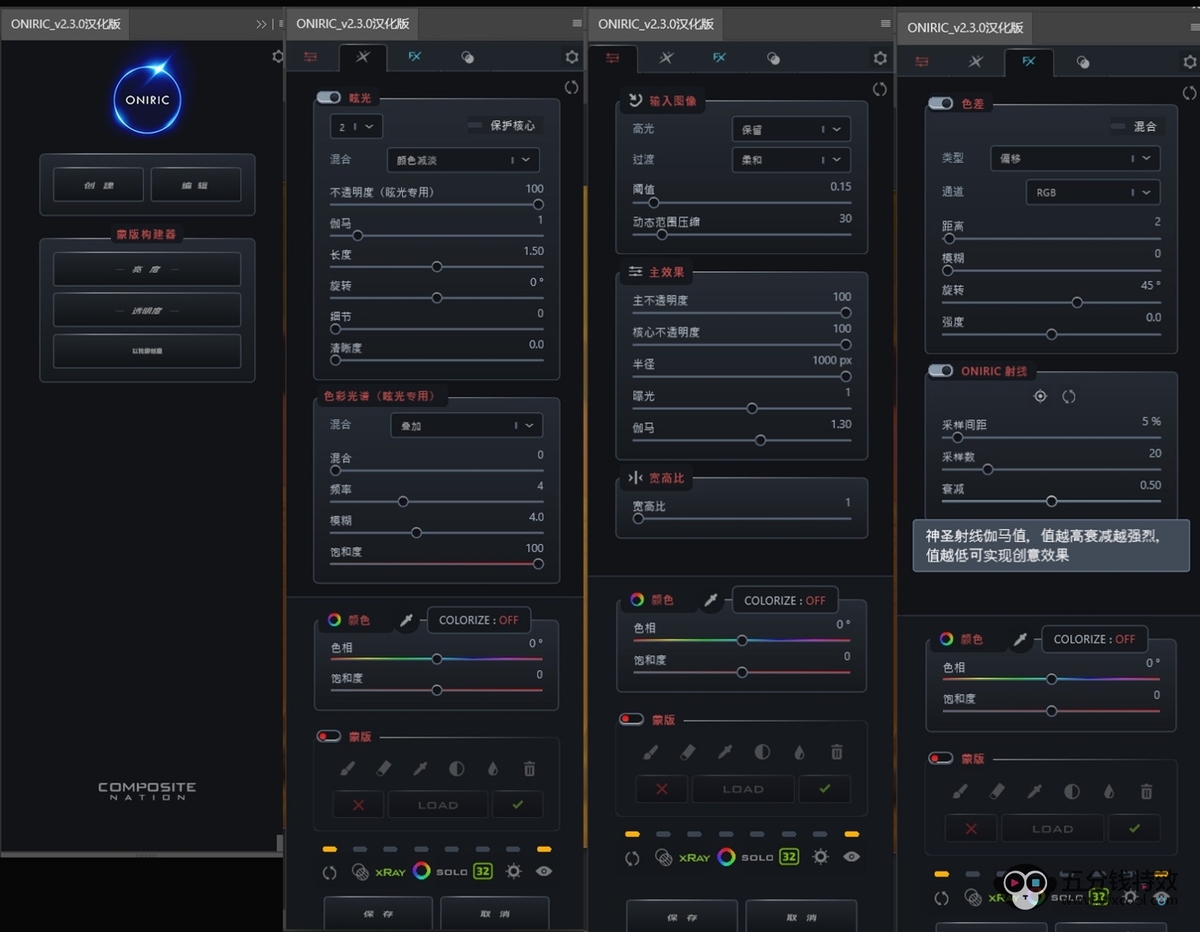Image resolution: width=1200 pixels, height=932 pixels.
Task: Click the reset icon under the gear in 眩光 panel
Action: (572, 87)
